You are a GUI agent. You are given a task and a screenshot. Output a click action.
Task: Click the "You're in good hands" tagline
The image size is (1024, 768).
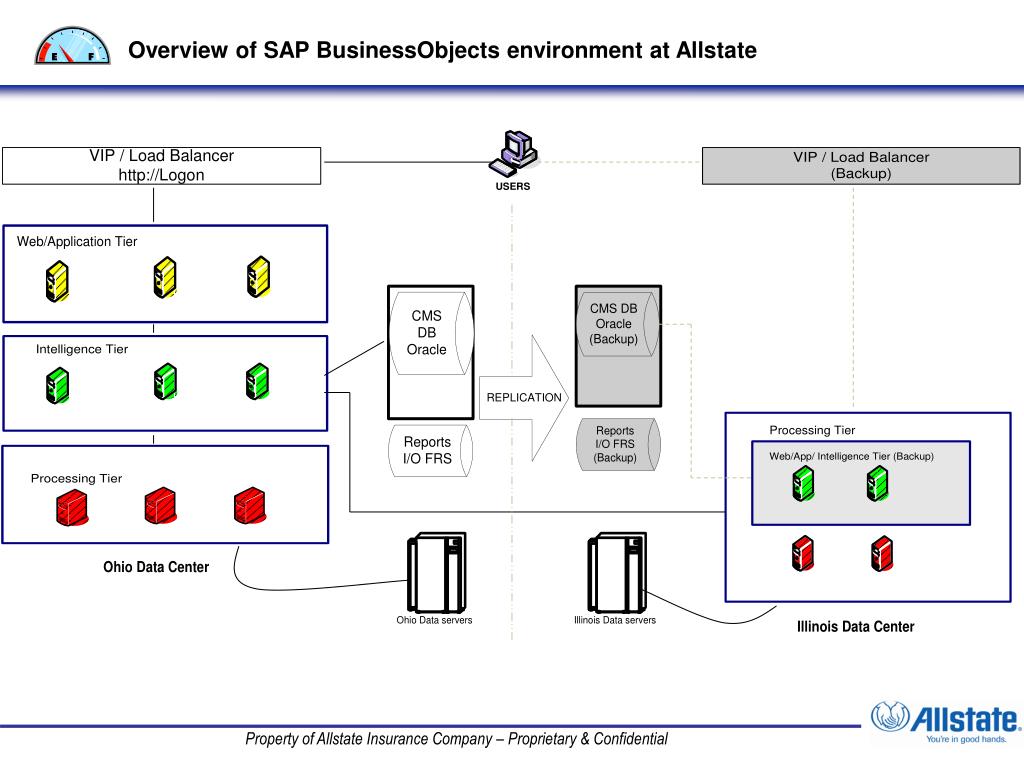click(x=966, y=739)
